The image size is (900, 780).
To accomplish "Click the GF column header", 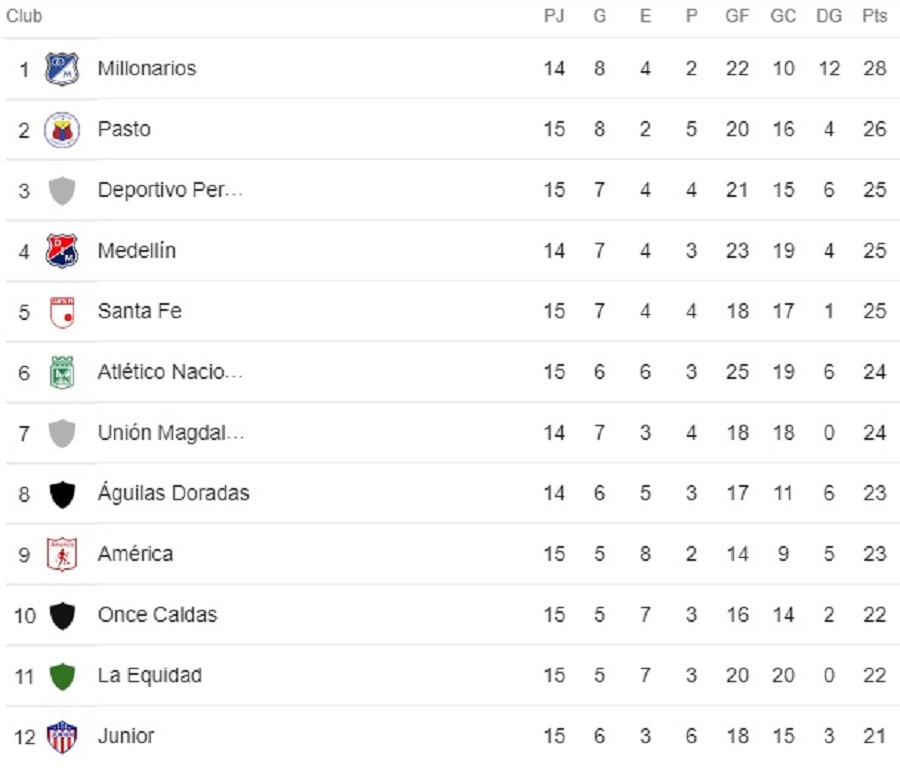I will (x=737, y=17).
